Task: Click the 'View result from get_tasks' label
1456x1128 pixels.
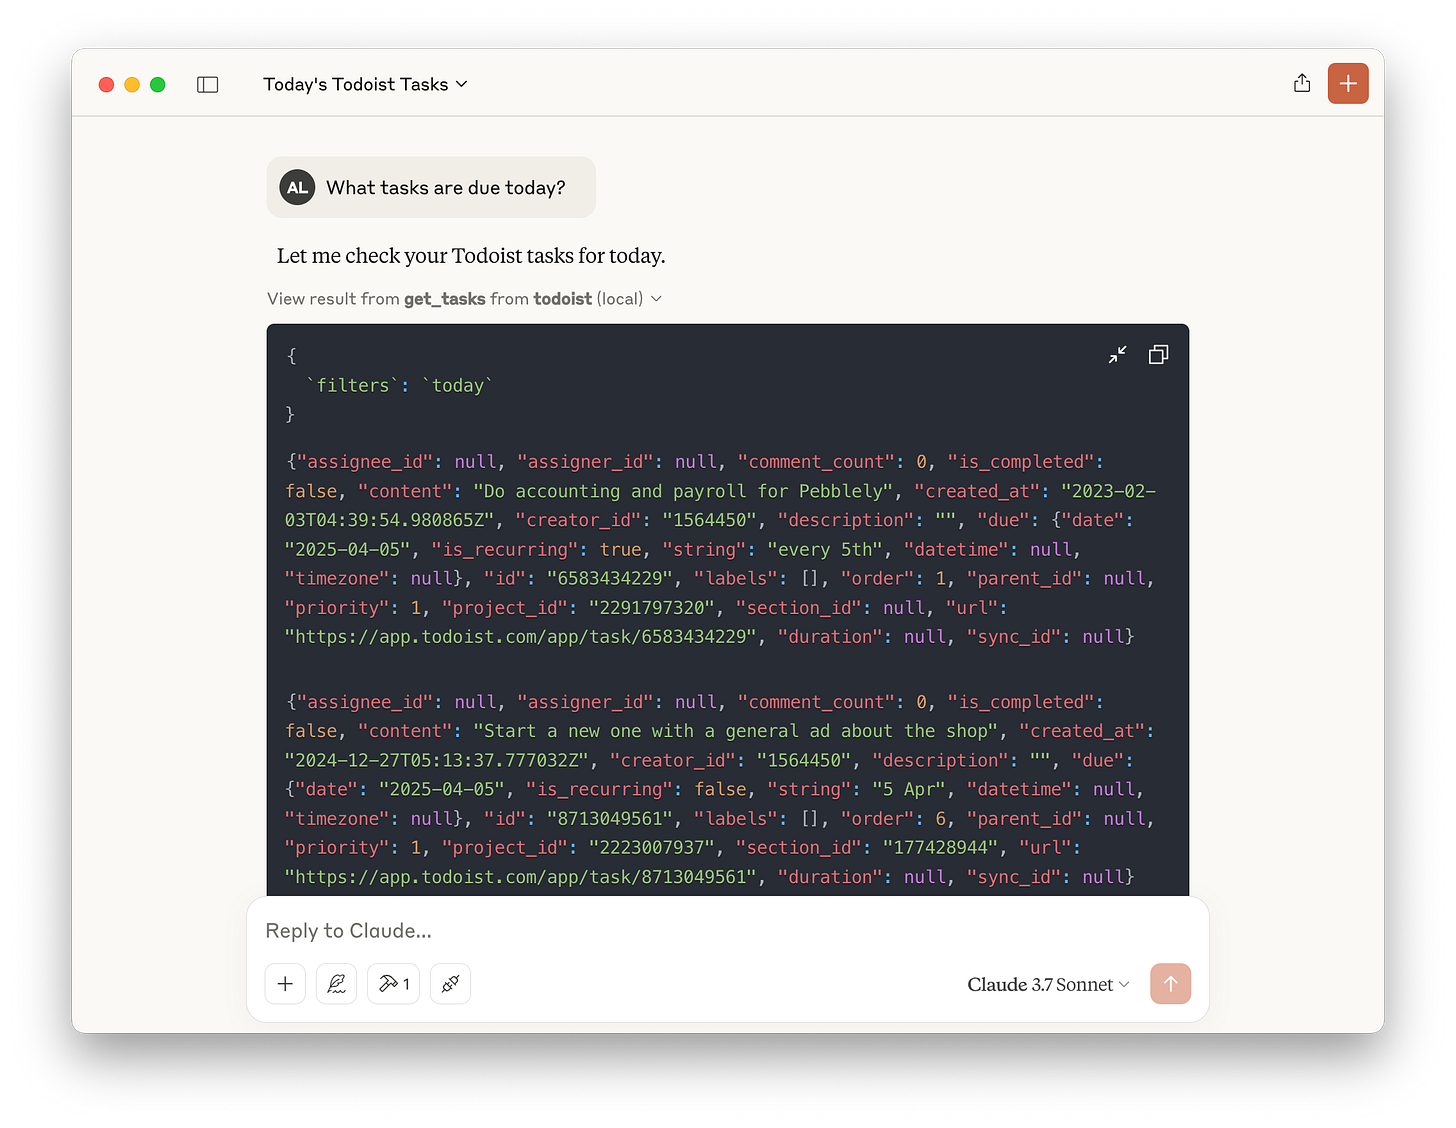Action: [x=455, y=299]
